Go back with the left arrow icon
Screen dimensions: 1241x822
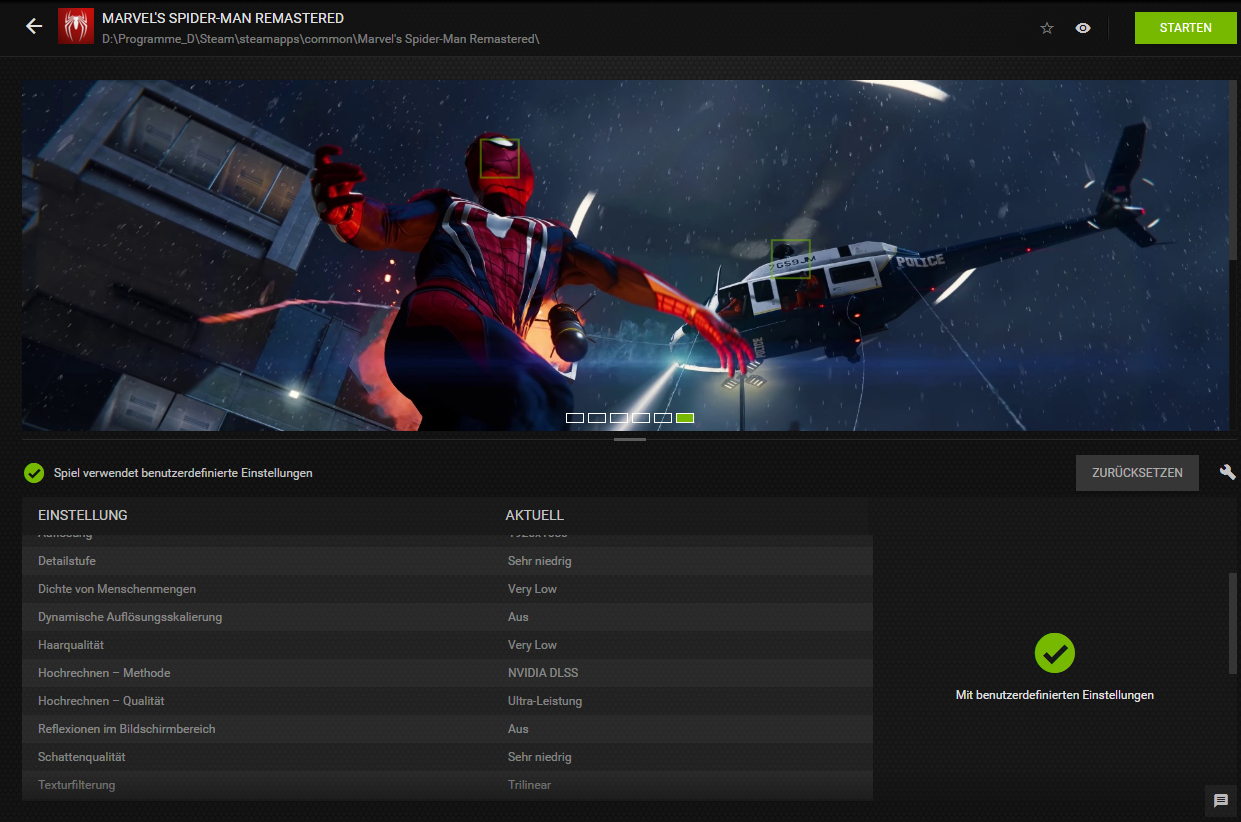coord(34,27)
